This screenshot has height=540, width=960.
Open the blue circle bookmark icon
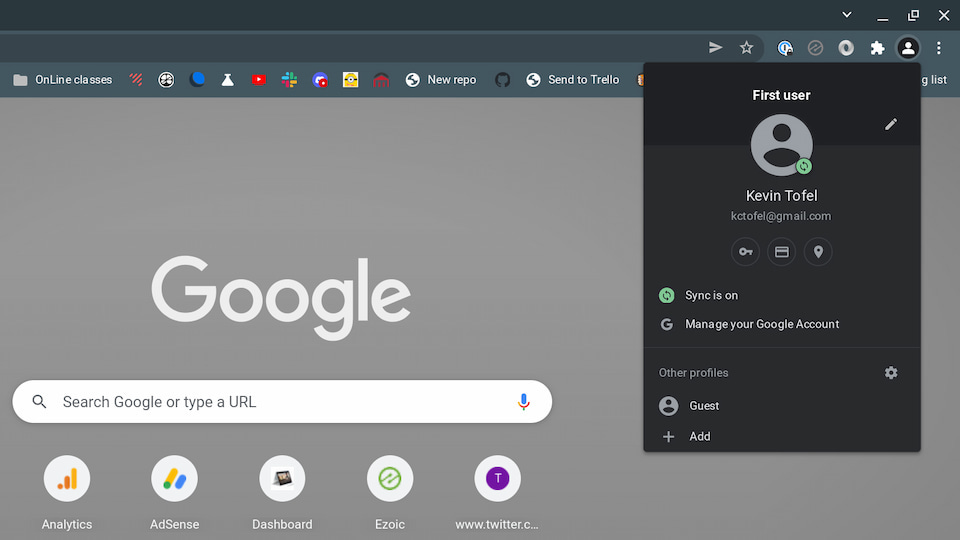point(197,80)
